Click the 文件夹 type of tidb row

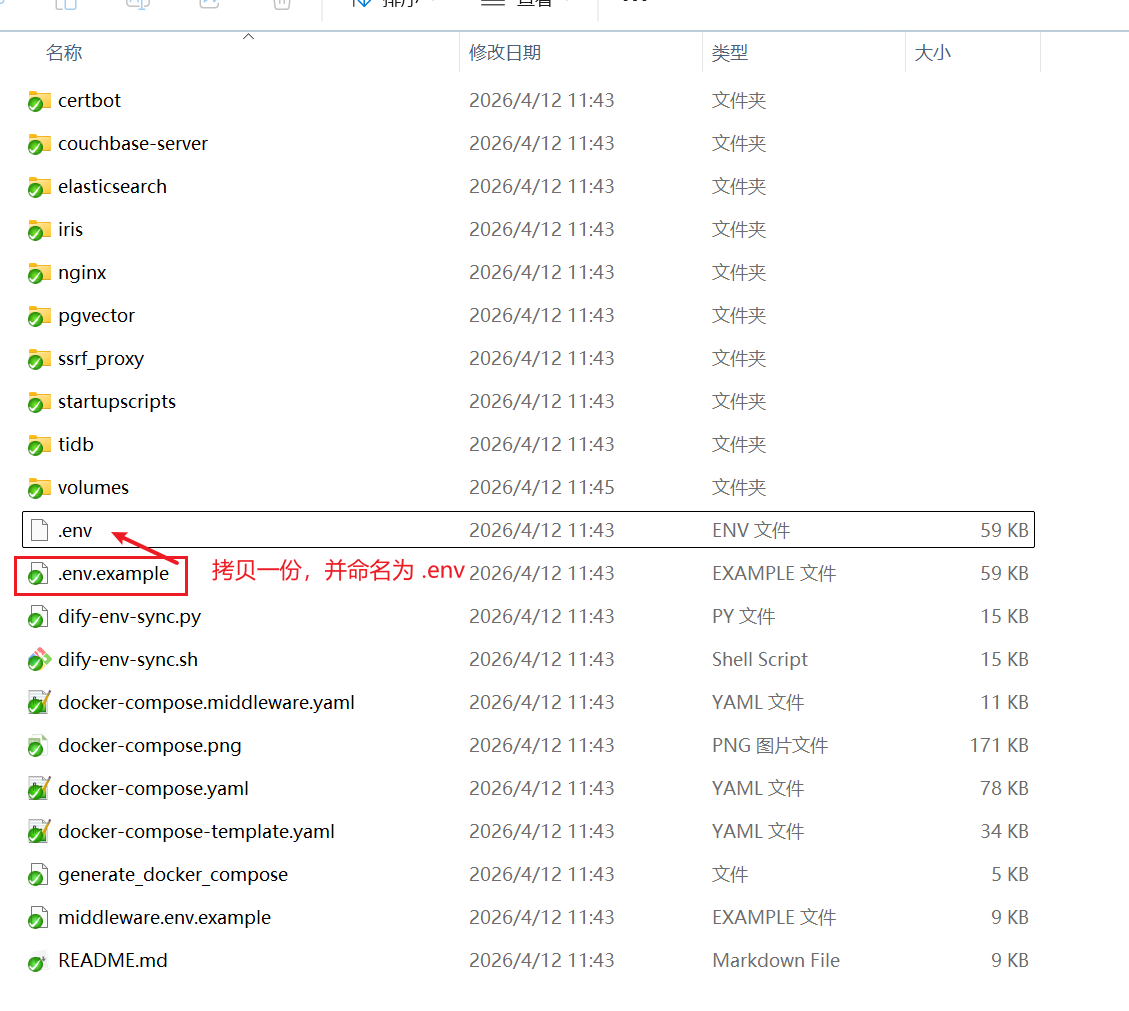[739, 444]
